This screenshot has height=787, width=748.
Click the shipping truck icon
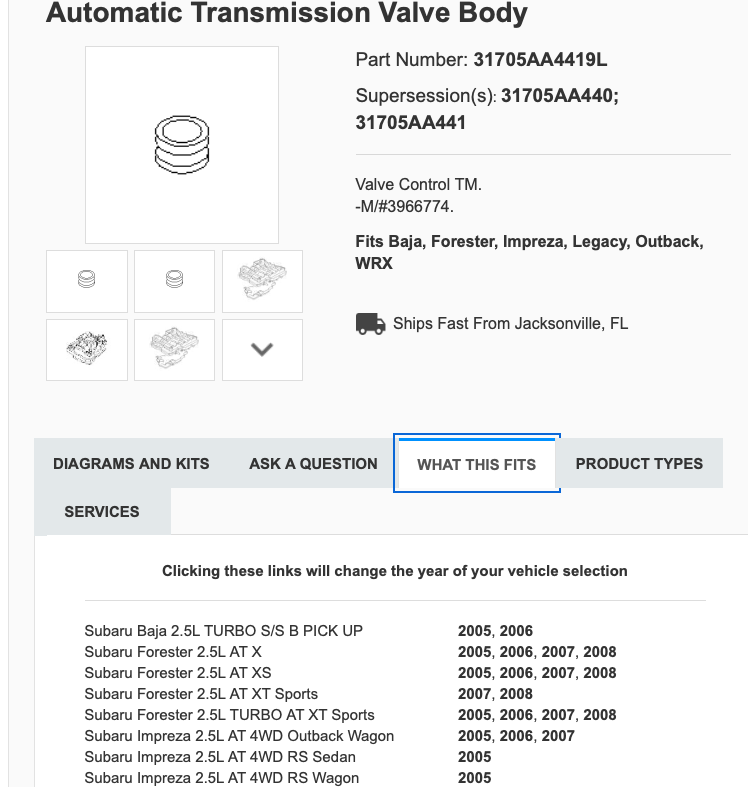370,323
